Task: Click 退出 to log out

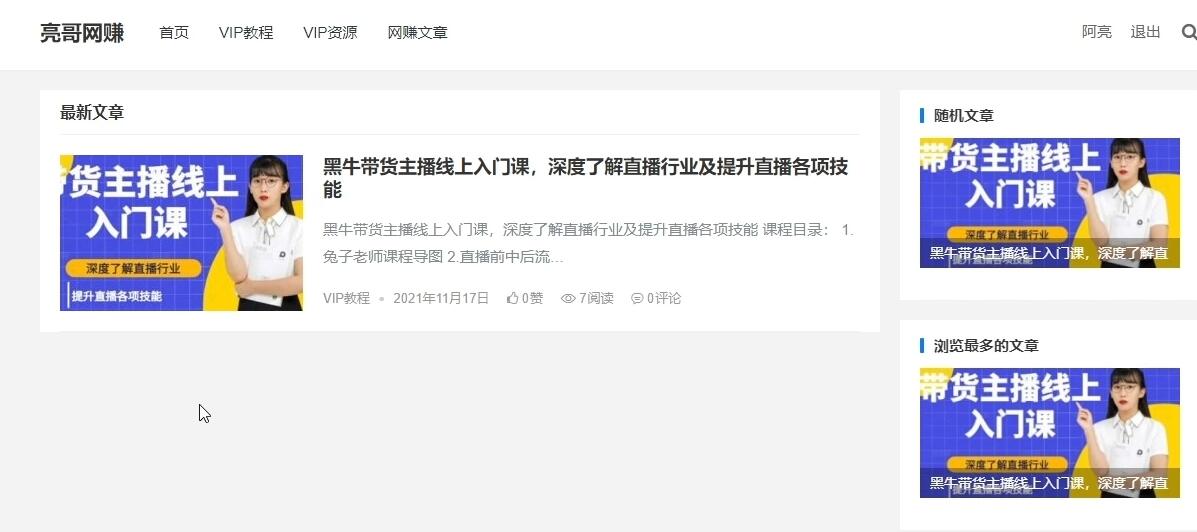Action: point(1145,32)
